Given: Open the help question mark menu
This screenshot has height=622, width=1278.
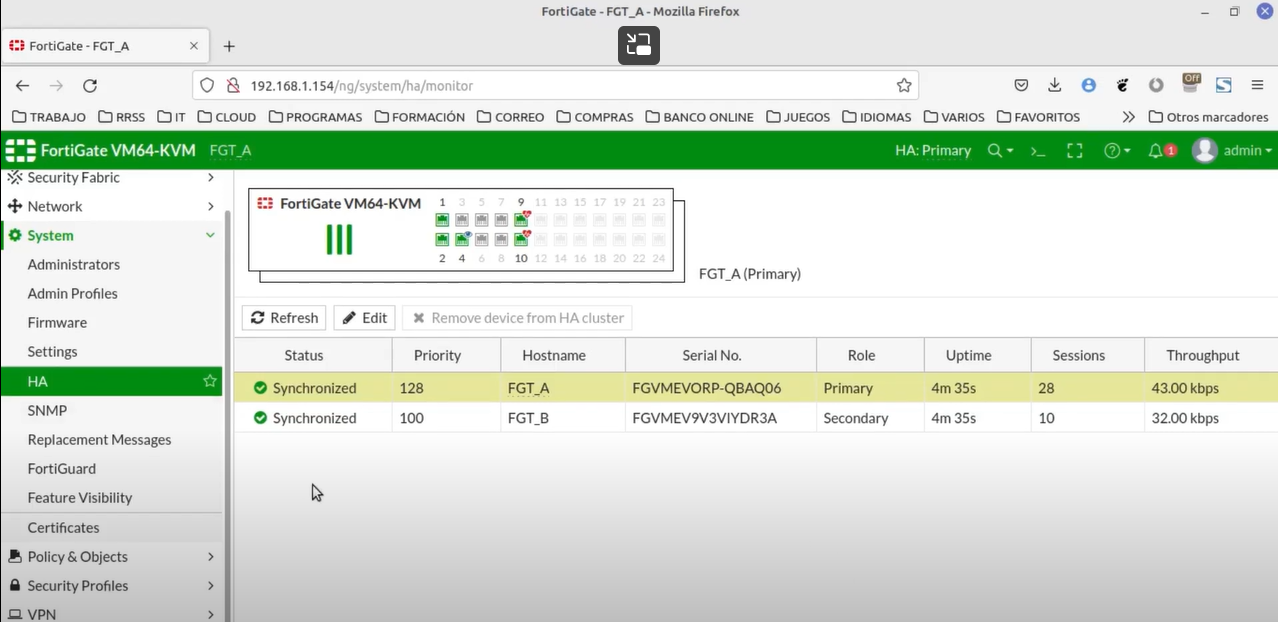Looking at the screenshot, I should pos(1116,151).
